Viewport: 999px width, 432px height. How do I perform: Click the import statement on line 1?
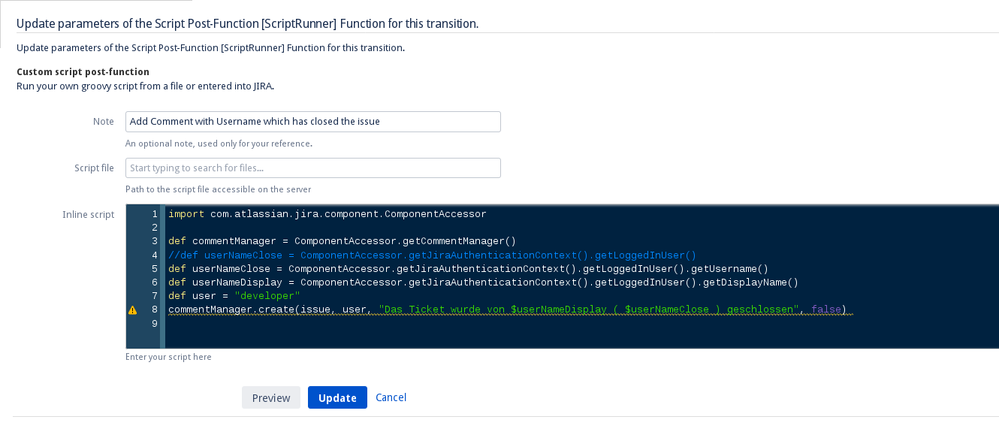coord(327,214)
